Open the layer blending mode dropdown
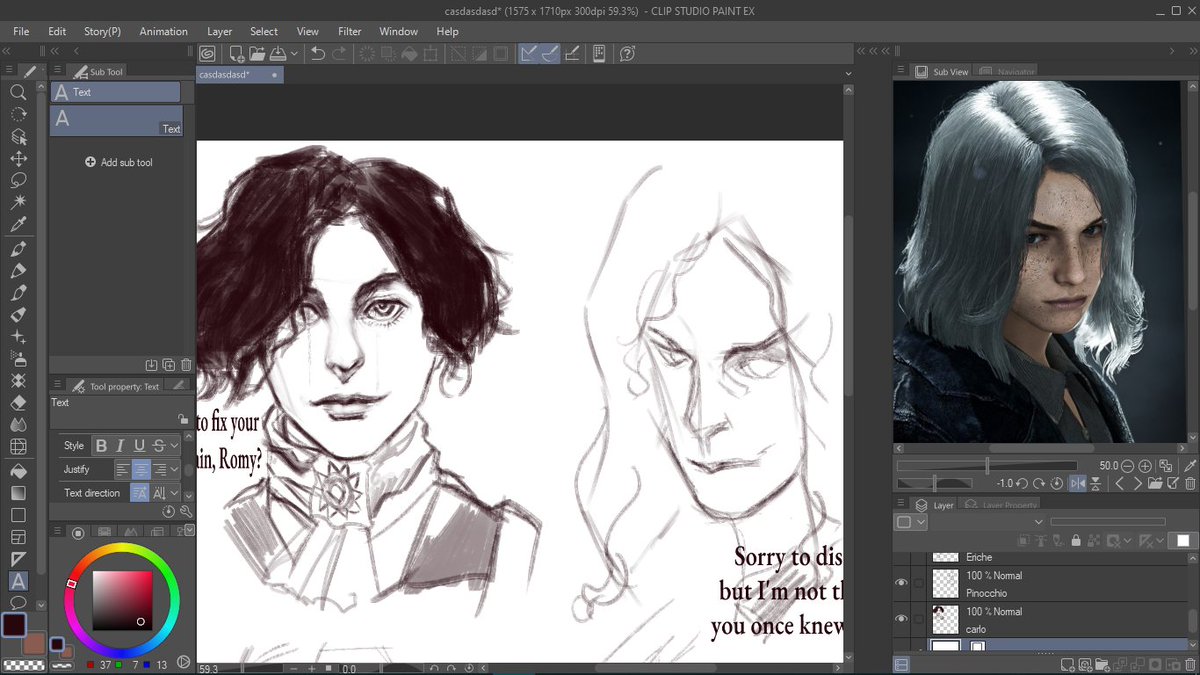Screen dimensions: 1200x675 pos(1040,522)
